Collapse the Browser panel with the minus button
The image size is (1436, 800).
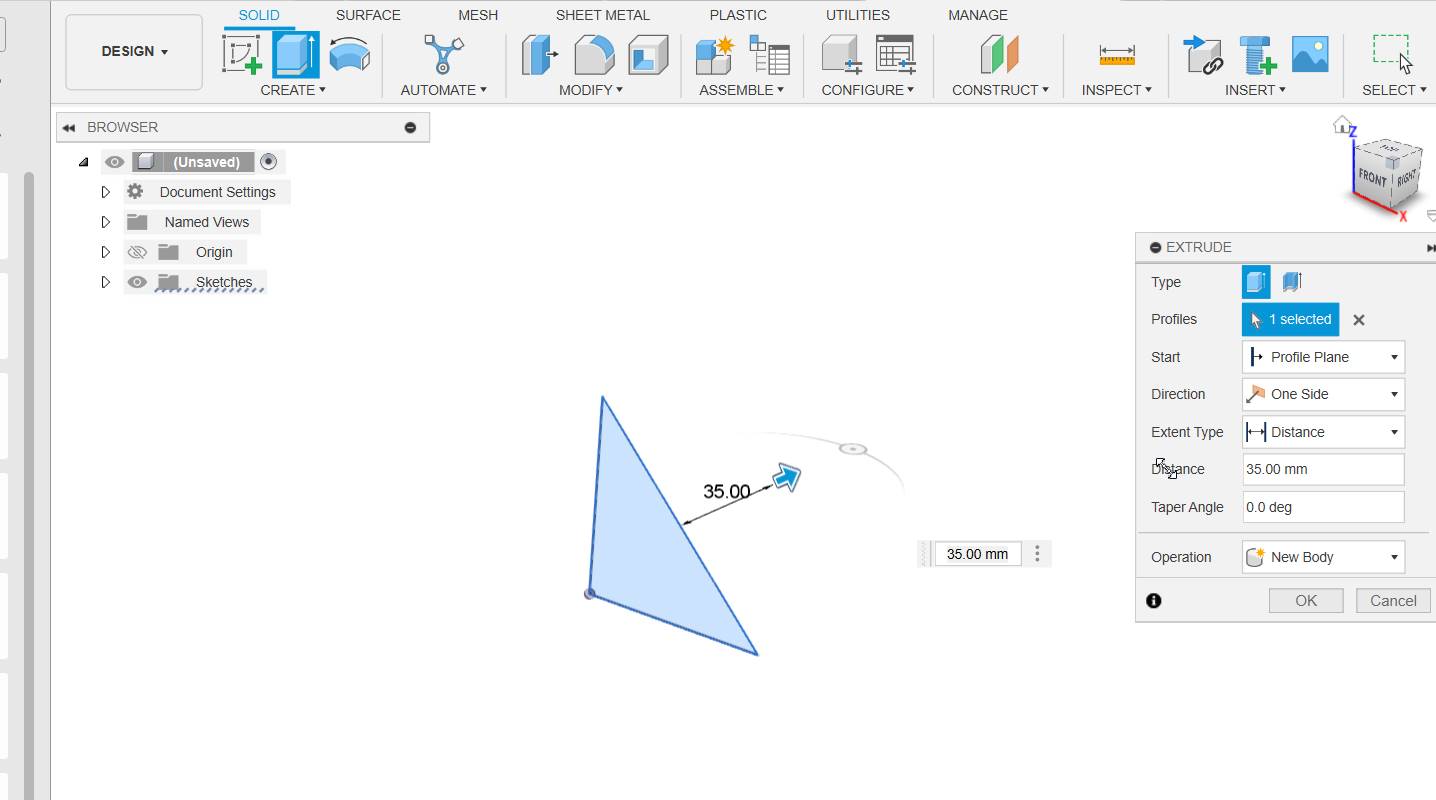[410, 127]
